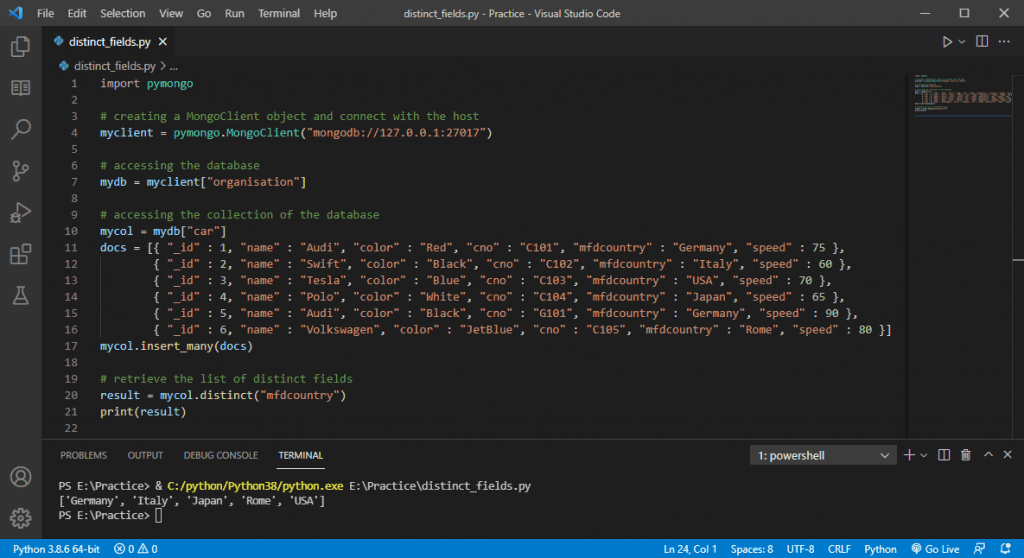
Task: Open the Manage gear icon
Action: coord(20,518)
